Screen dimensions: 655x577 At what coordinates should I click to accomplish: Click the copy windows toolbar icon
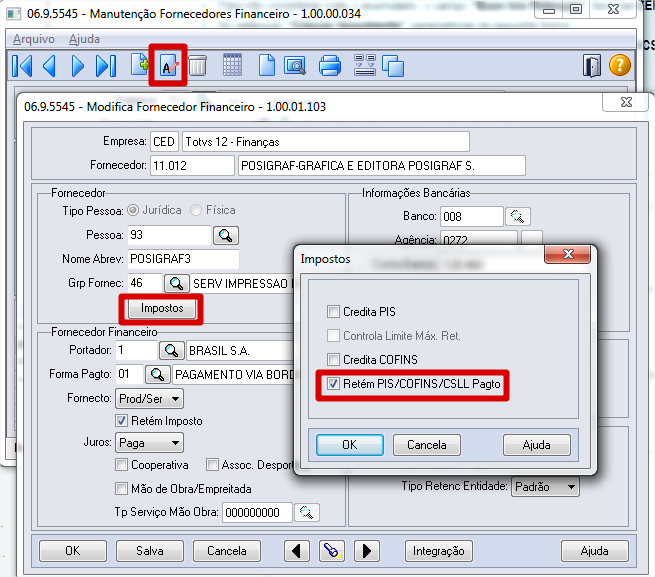click(x=393, y=66)
